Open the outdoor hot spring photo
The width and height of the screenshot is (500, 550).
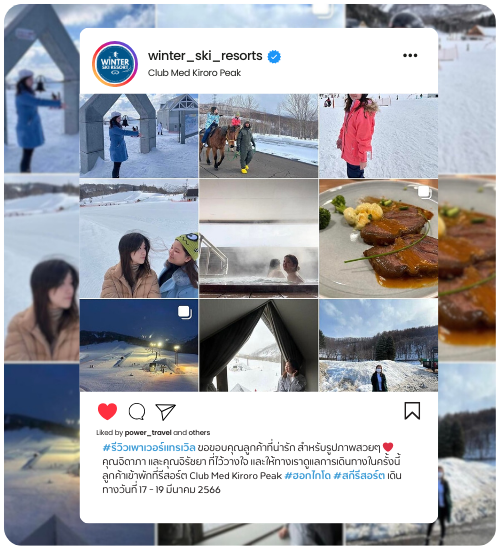pyautogui.click(x=259, y=239)
